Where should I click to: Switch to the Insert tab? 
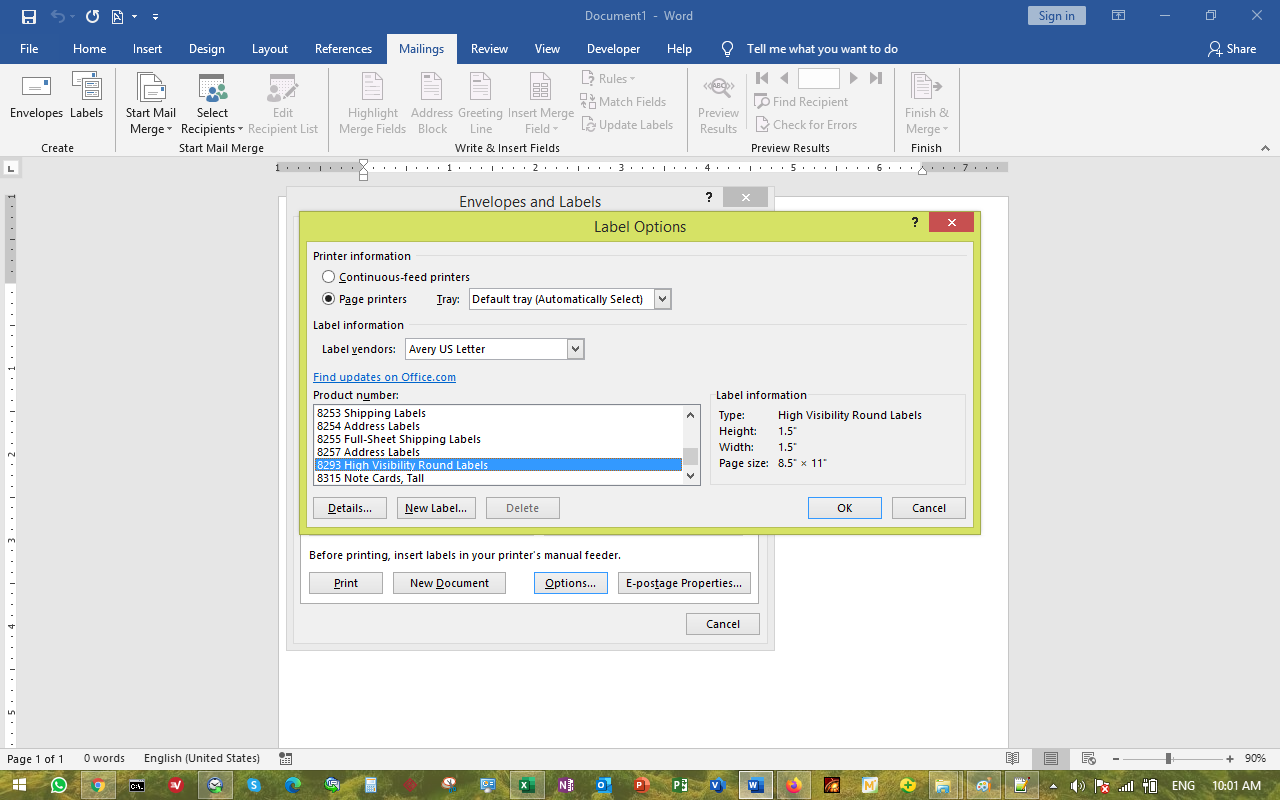pos(147,48)
